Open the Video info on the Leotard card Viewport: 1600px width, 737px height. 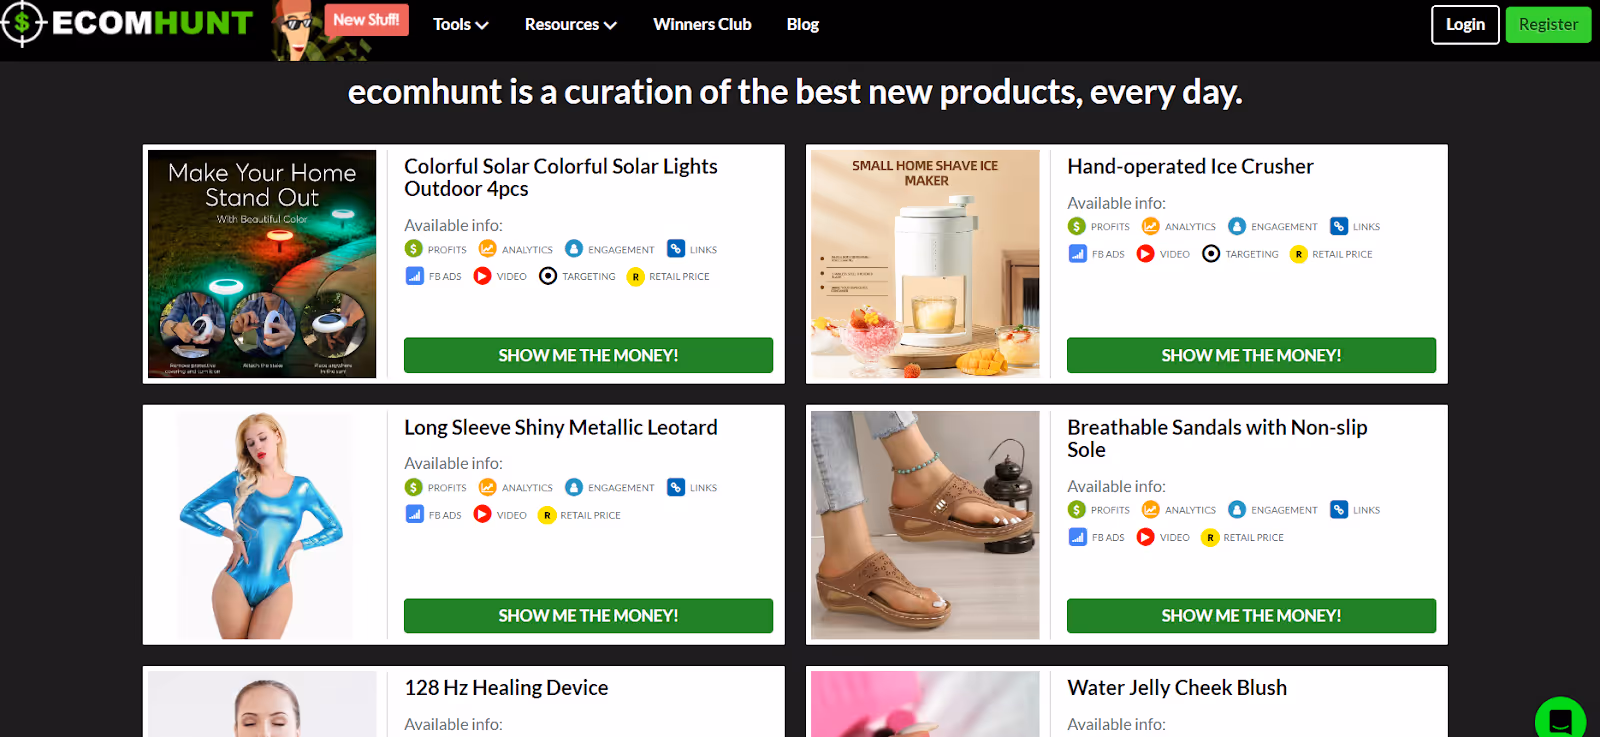[482, 514]
